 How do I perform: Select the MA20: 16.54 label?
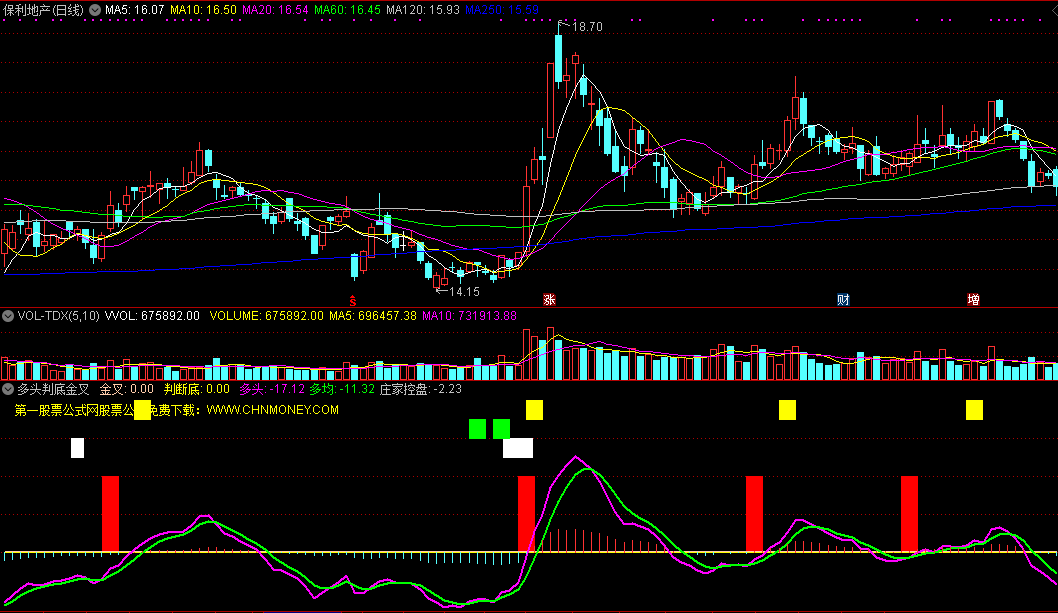275,10
